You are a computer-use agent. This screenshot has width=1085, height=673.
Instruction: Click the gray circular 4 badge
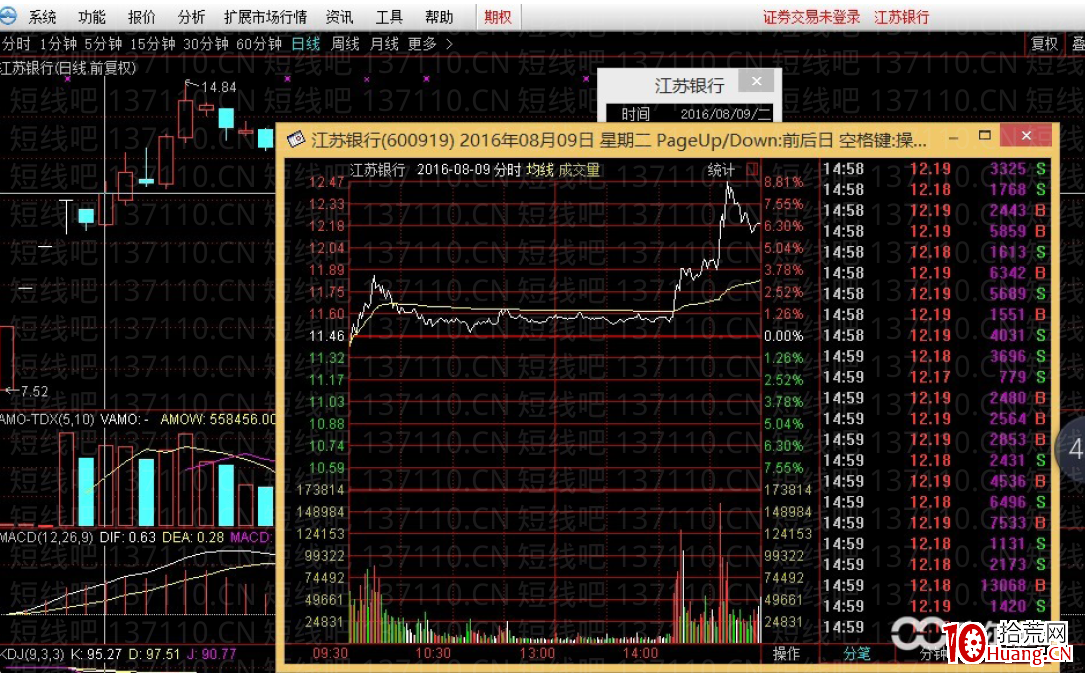click(1074, 449)
